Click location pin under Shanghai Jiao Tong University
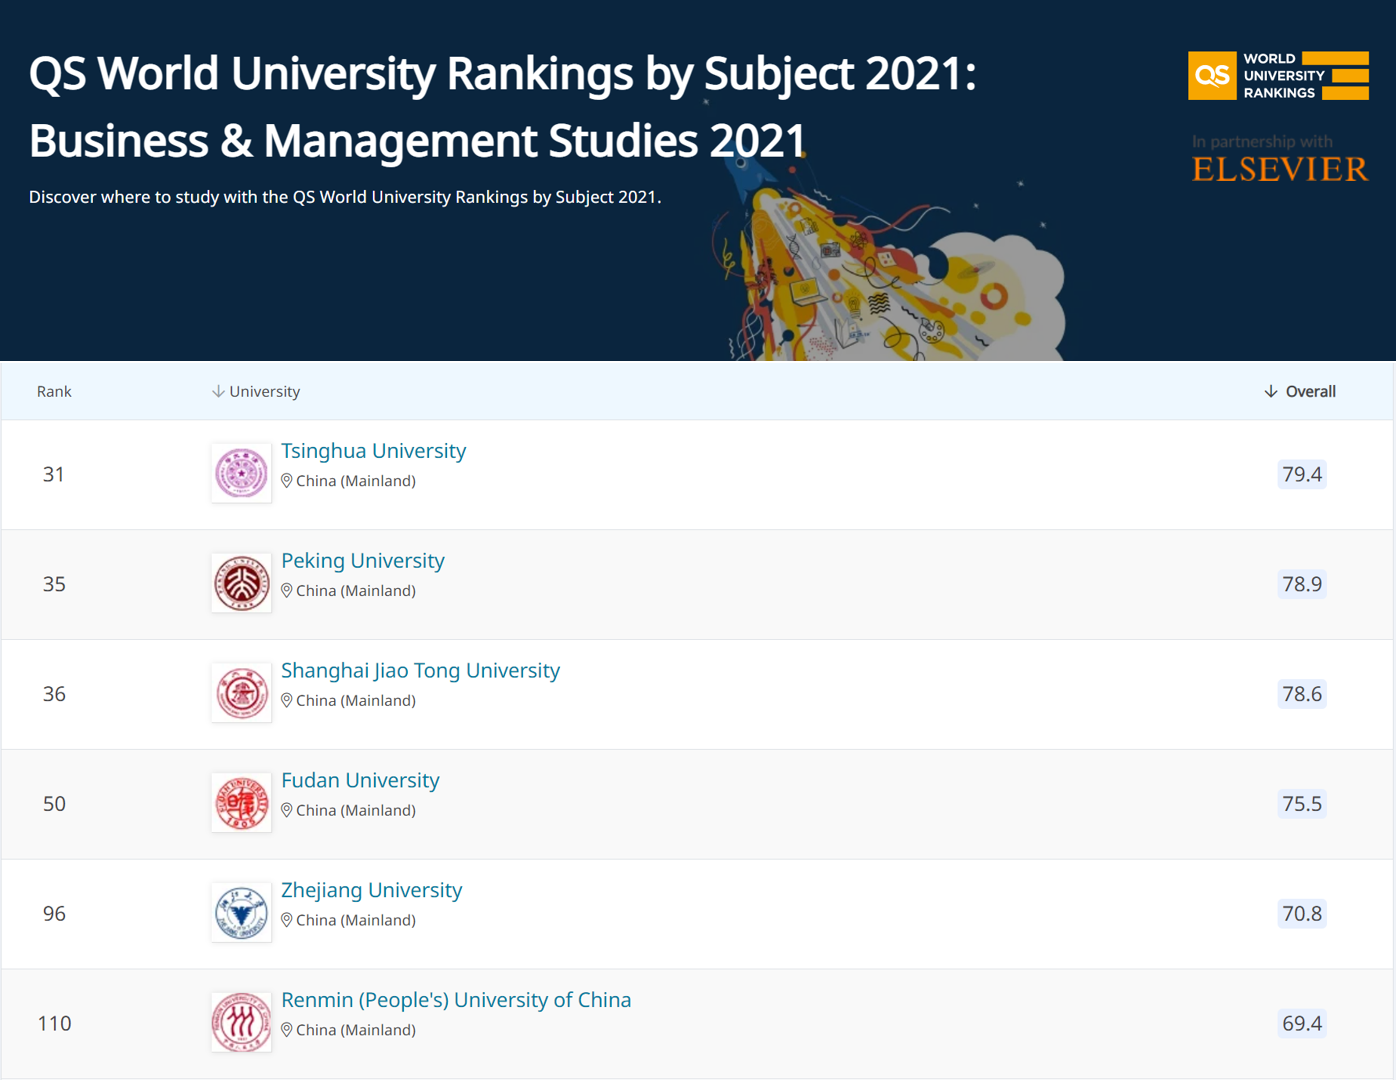Image resolution: width=1396 pixels, height=1080 pixels. click(x=287, y=701)
